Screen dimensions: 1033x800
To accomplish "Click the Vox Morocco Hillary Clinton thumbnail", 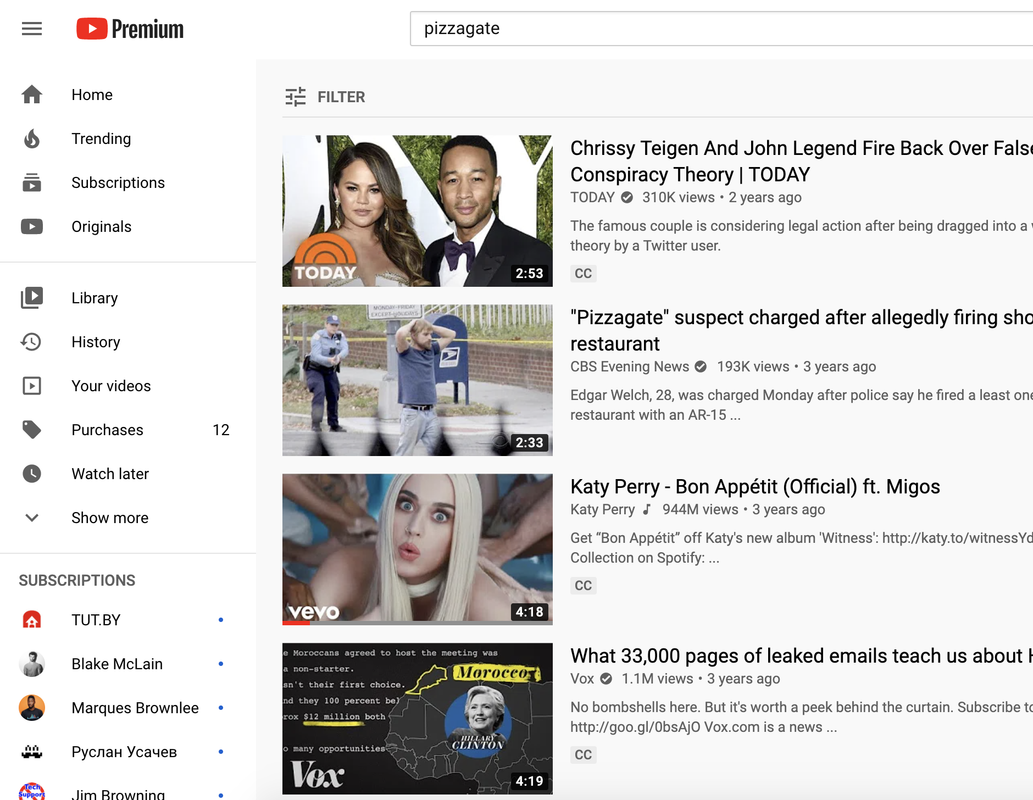I will pos(417,718).
